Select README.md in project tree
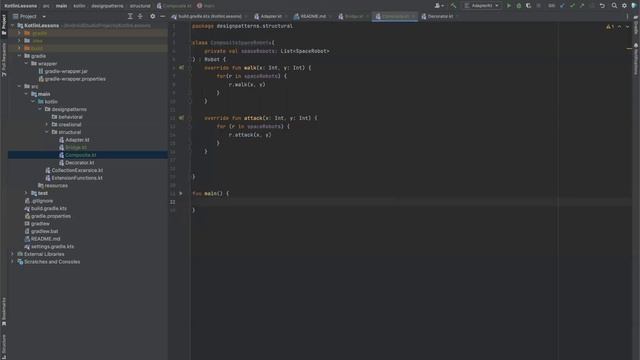 (x=45, y=239)
